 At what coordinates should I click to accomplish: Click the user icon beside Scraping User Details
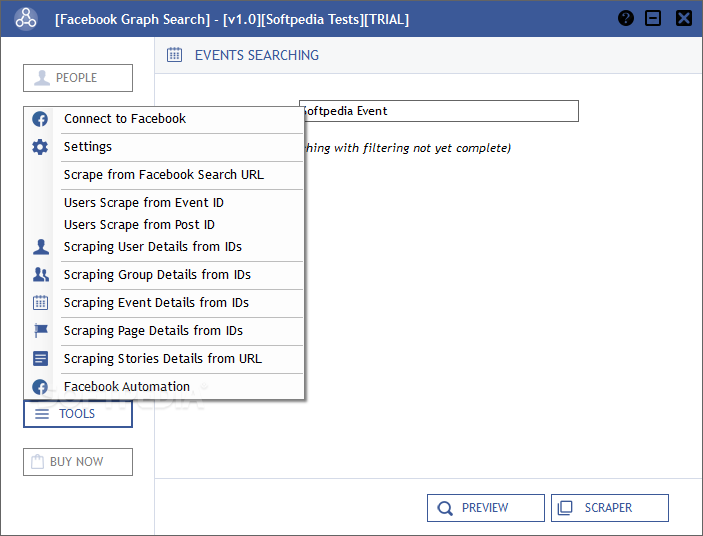(x=41, y=246)
